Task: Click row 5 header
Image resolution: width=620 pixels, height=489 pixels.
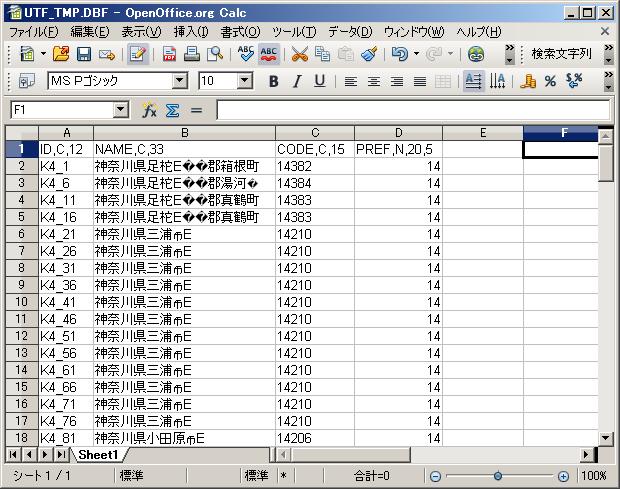Action: pos(21,217)
